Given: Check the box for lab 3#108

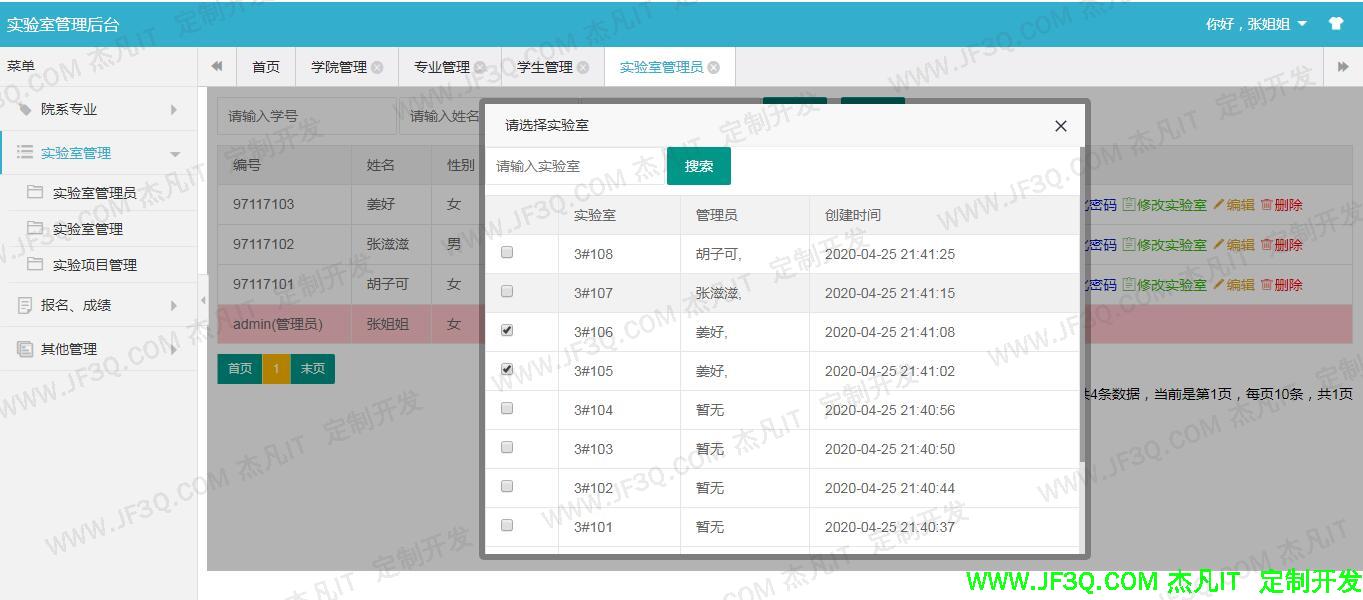Looking at the screenshot, I should click(x=507, y=253).
